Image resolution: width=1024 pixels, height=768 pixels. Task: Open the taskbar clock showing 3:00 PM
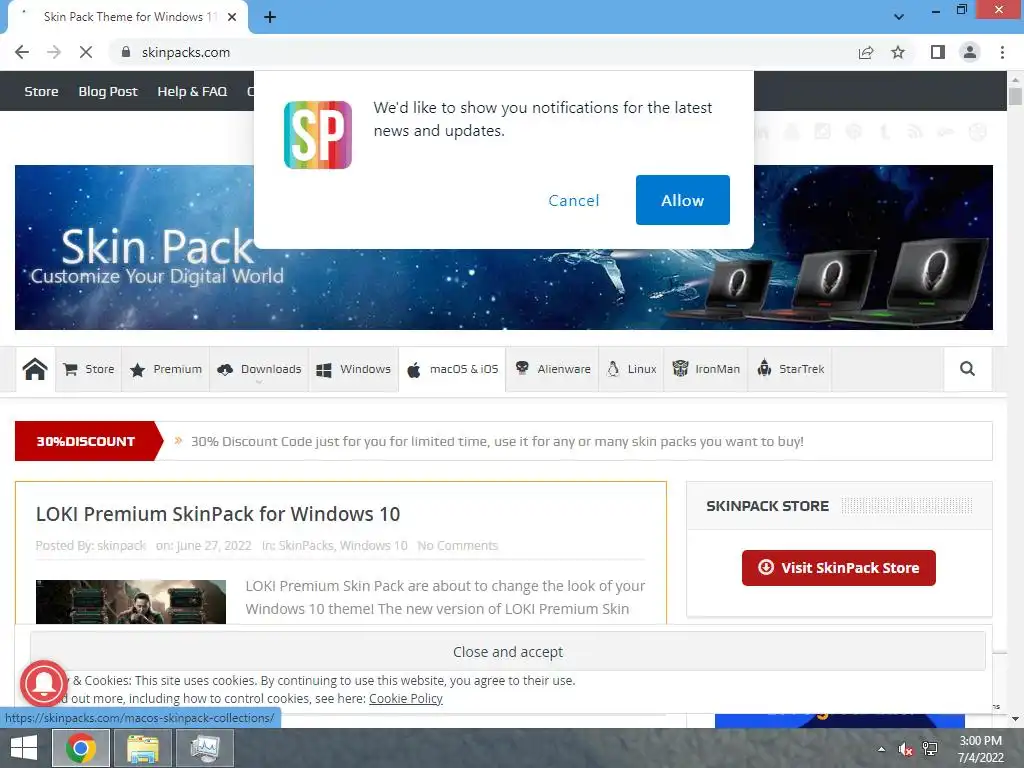(x=980, y=749)
